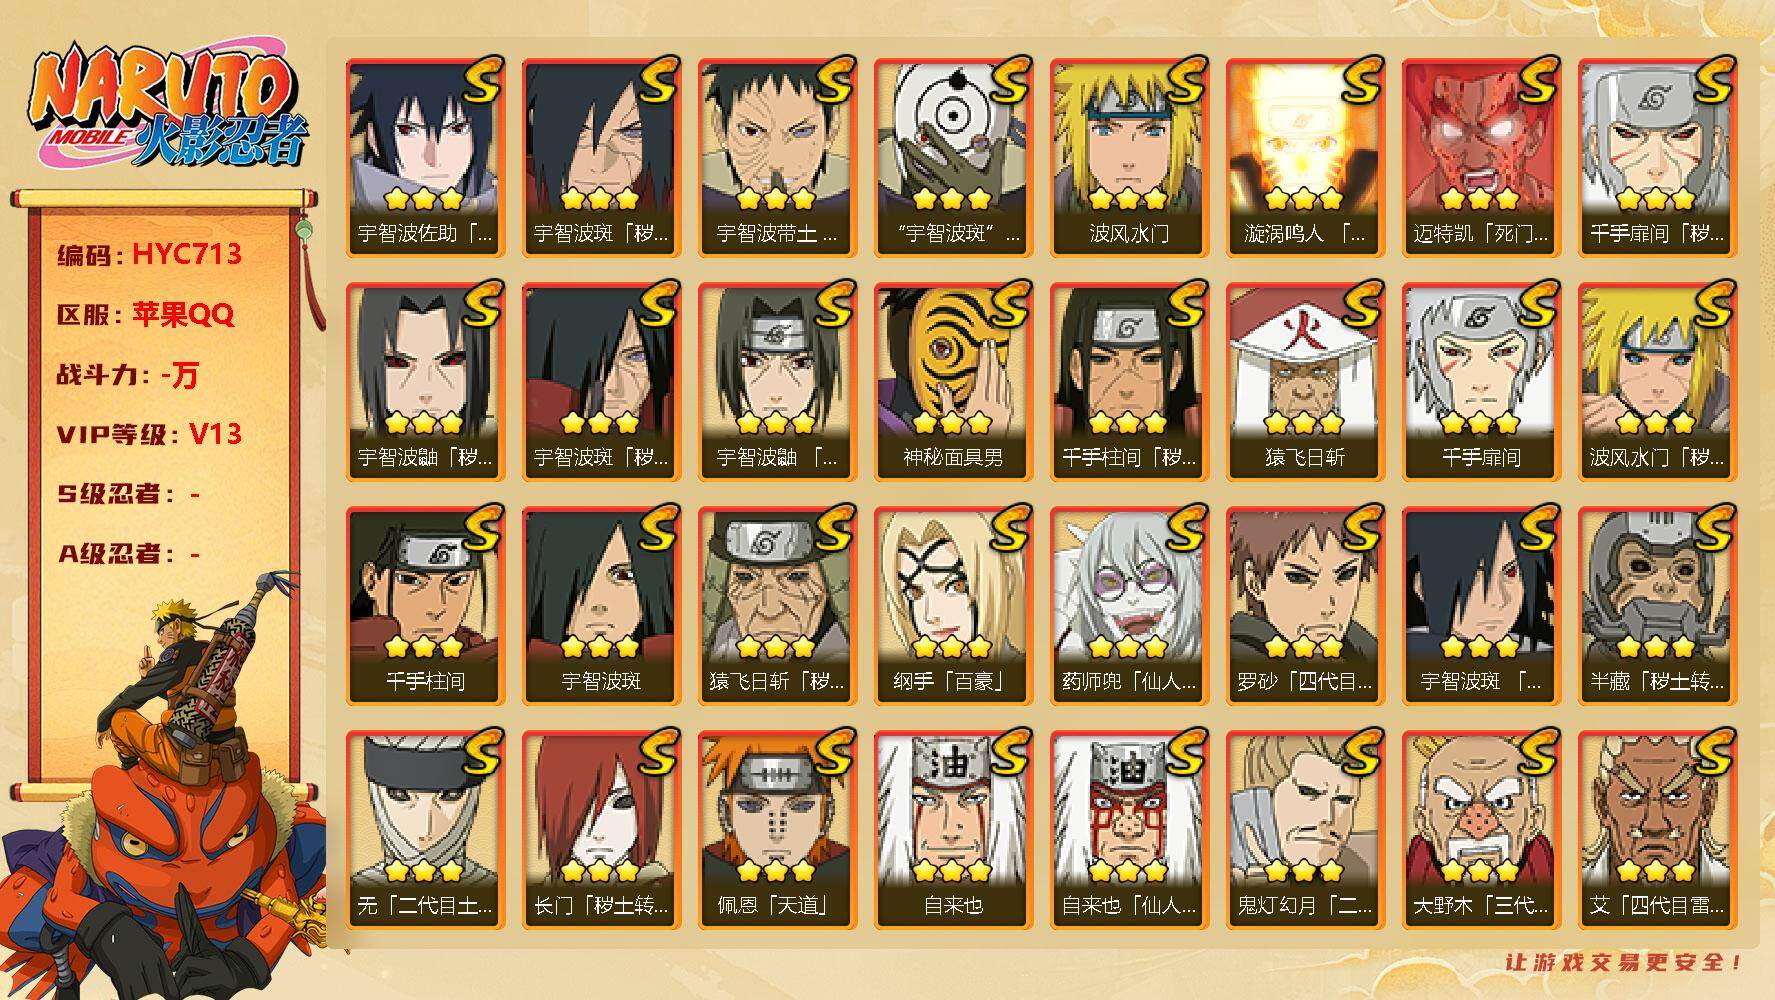
Task: Select the 波风水门 card in the first row
Action: pyautogui.click(x=1129, y=158)
